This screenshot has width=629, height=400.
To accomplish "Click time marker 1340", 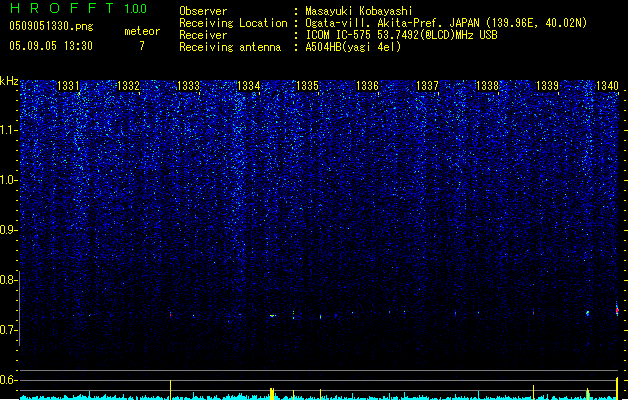I will (607, 86).
